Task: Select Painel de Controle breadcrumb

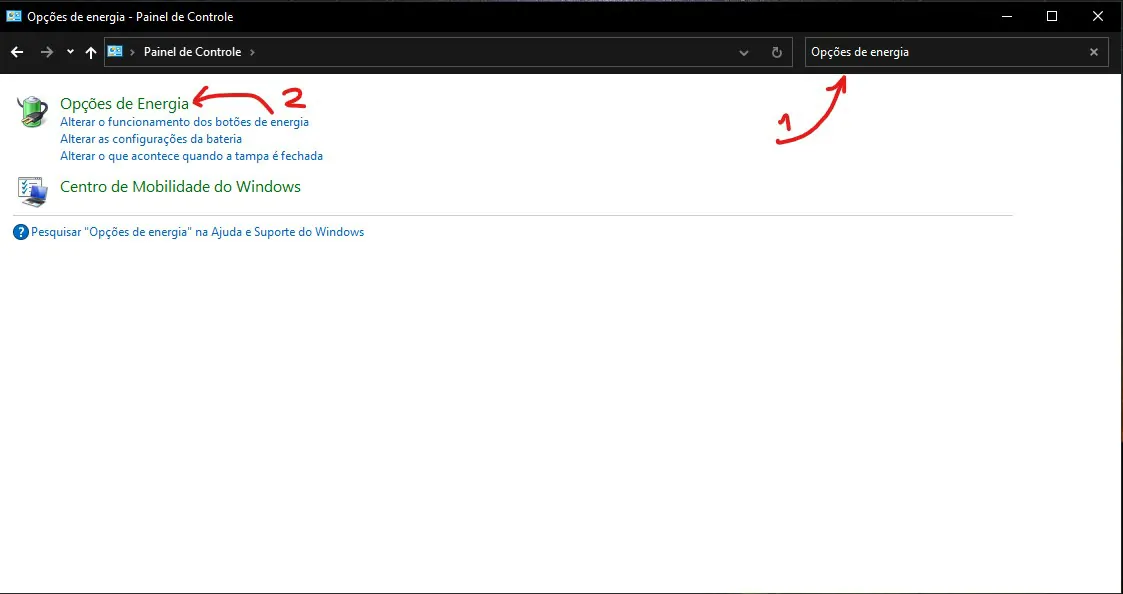Action: [193, 52]
